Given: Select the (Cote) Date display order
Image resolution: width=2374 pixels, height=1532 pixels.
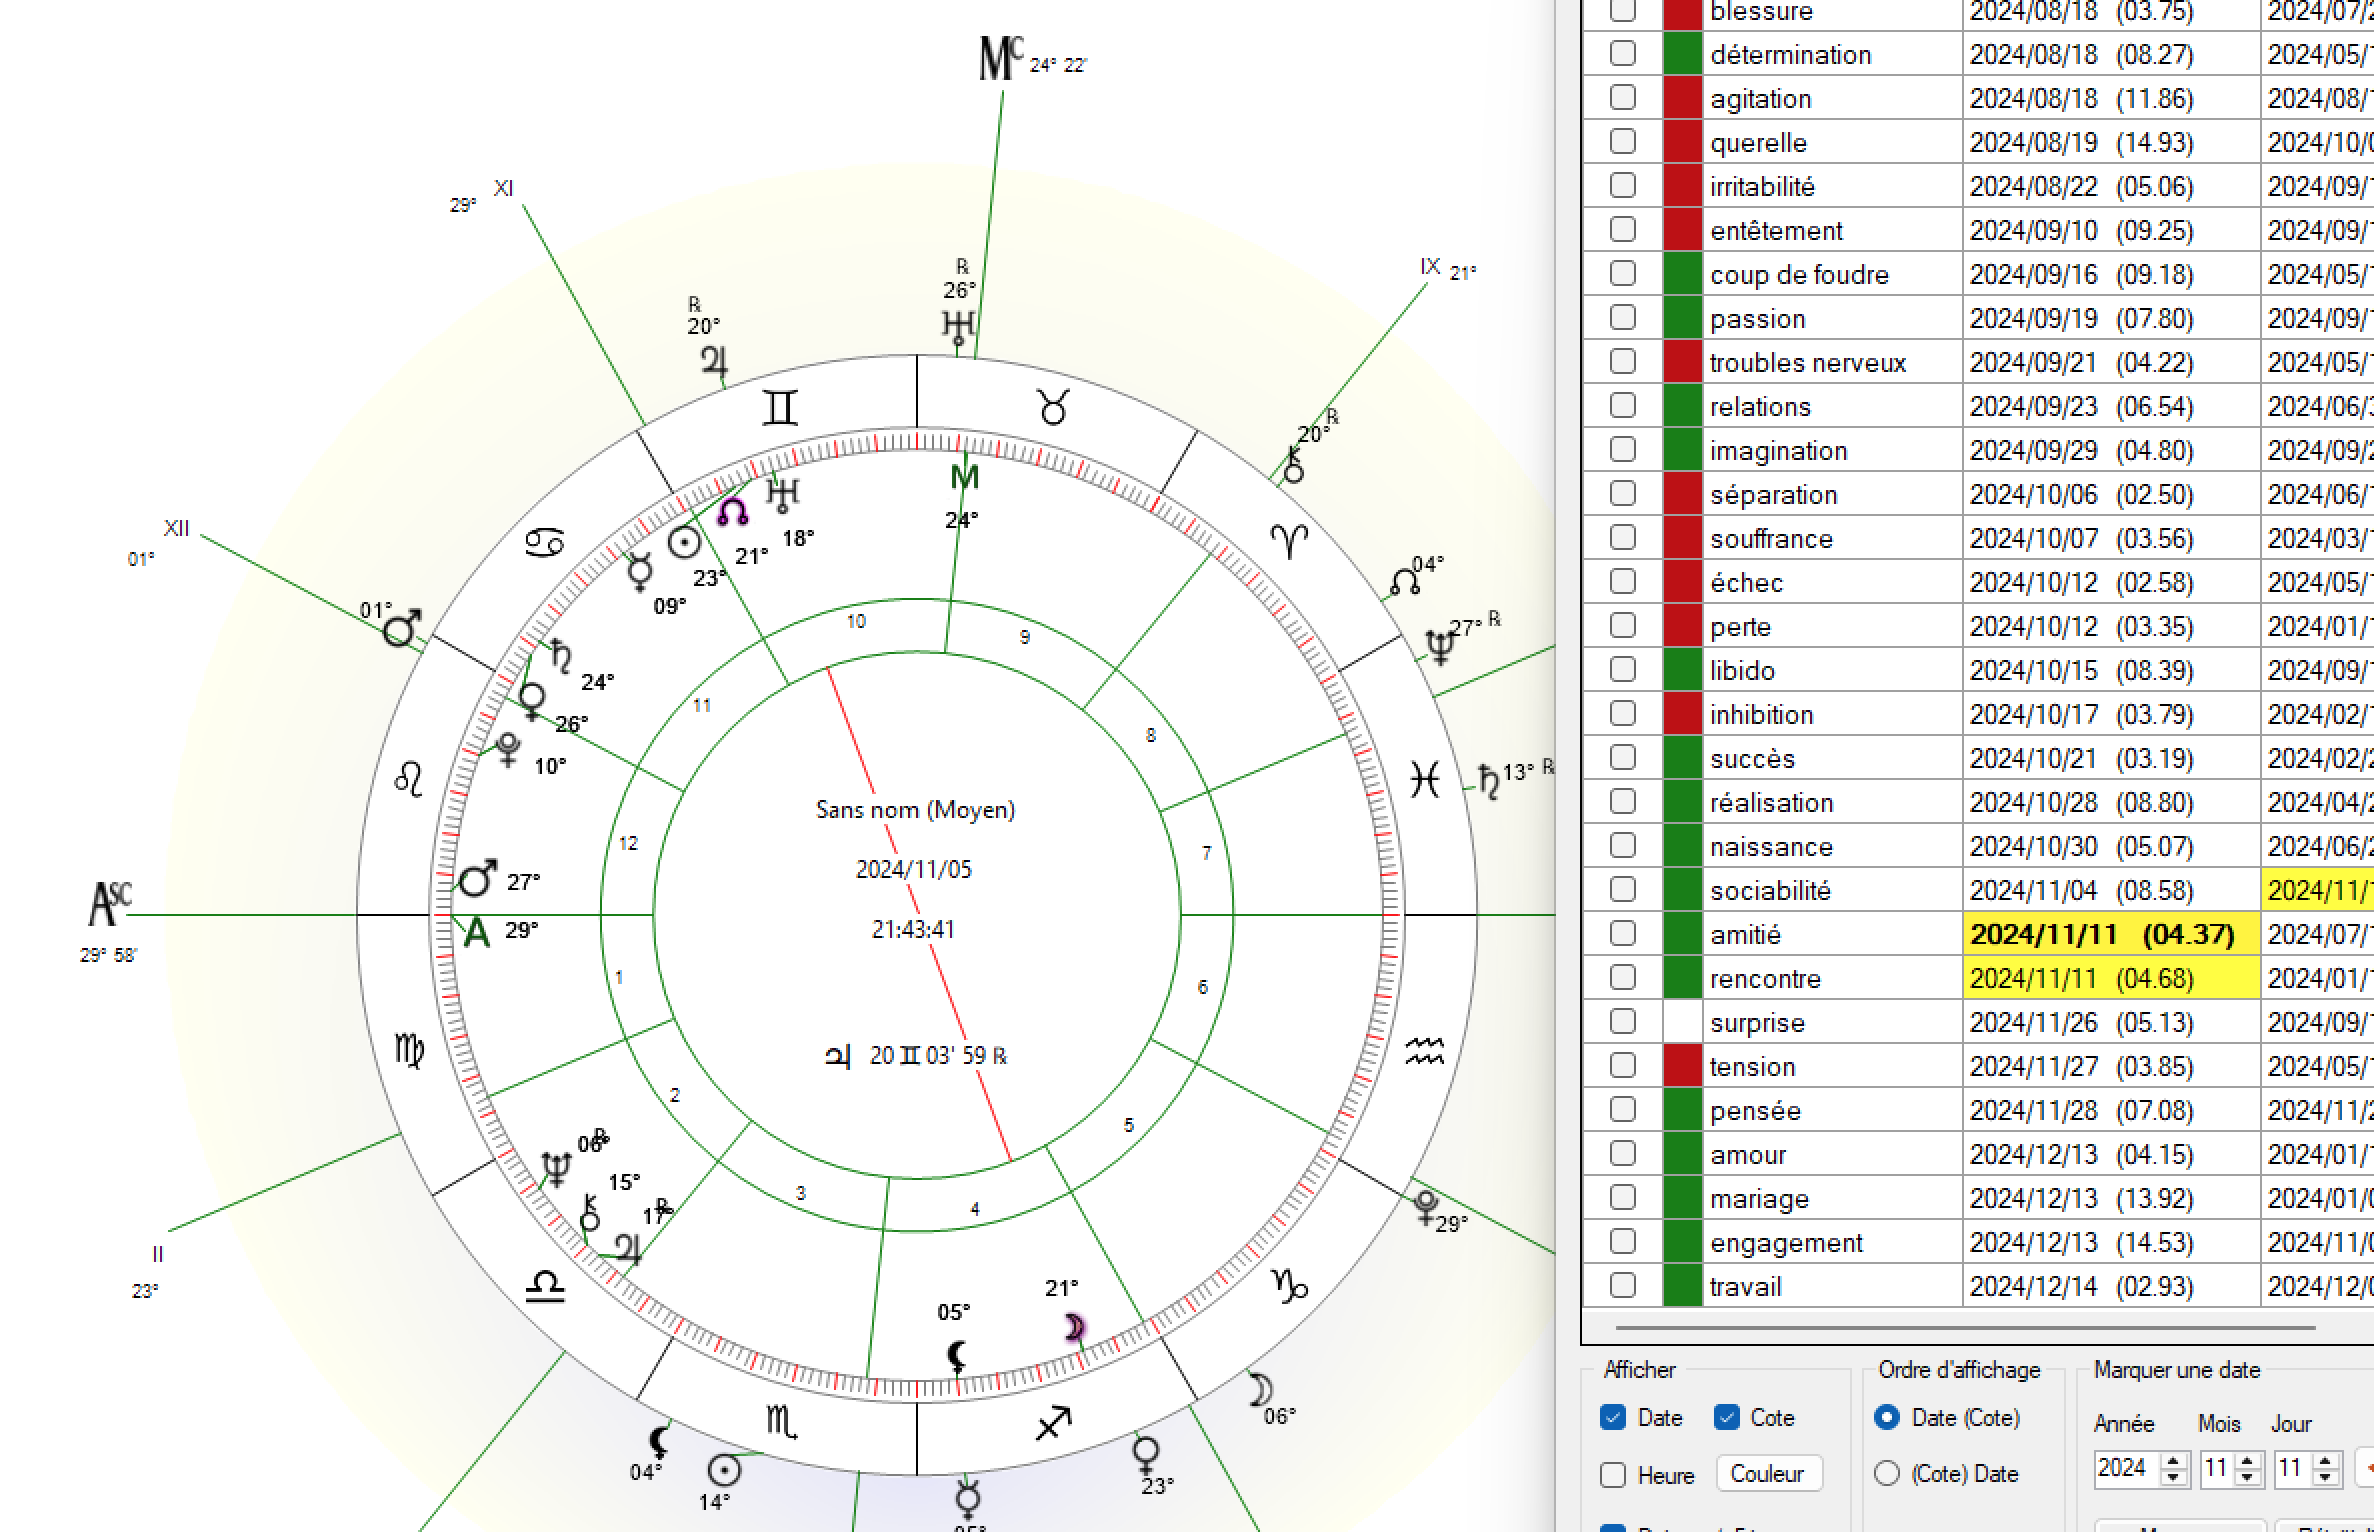Looking at the screenshot, I should (1887, 1474).
